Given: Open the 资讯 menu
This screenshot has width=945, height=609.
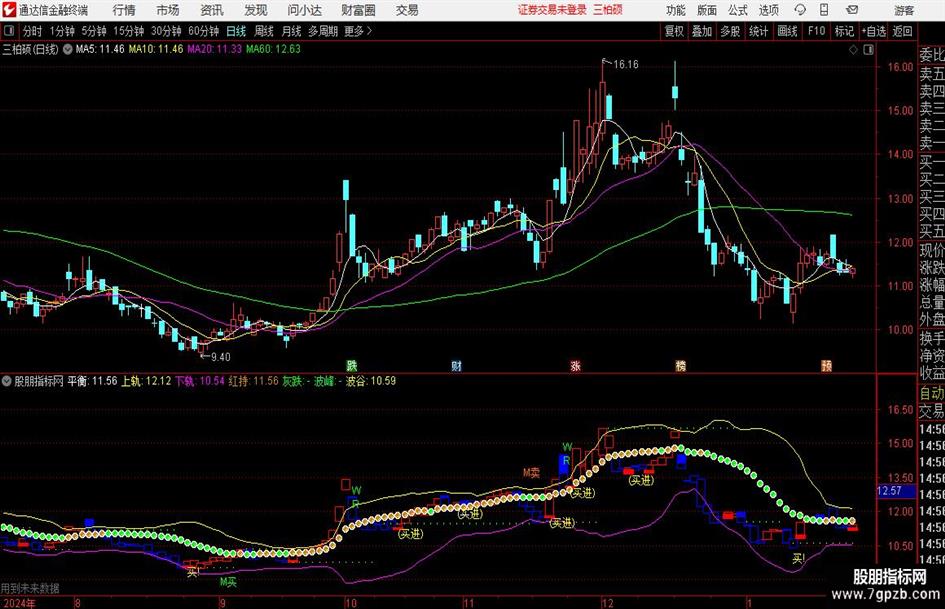Looking at the screenshot, I should click(212, 10).
